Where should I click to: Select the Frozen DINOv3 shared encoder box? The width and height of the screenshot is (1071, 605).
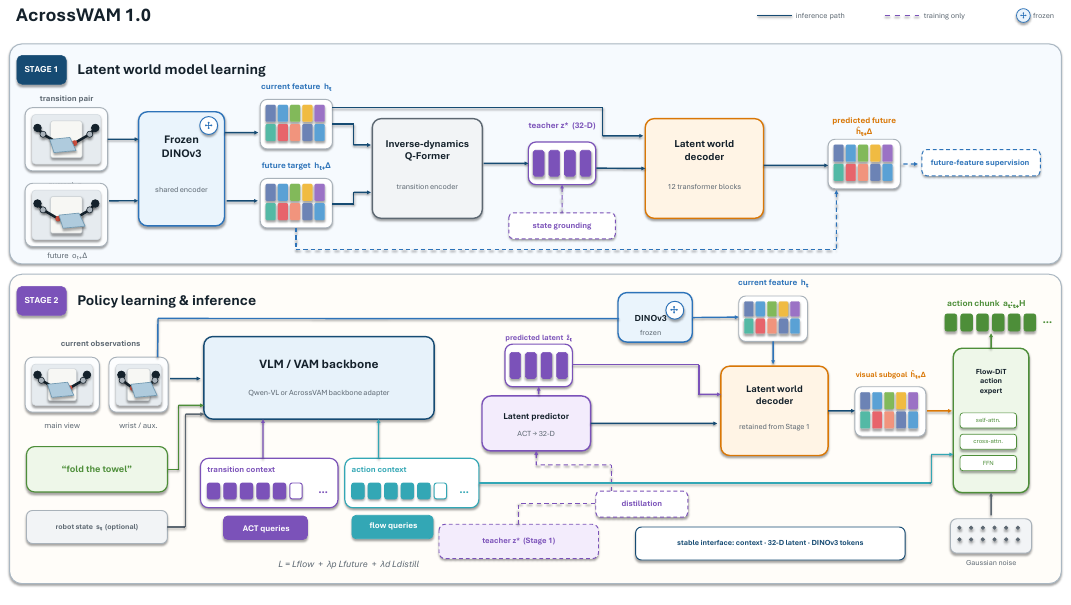[x=181, y=169]
